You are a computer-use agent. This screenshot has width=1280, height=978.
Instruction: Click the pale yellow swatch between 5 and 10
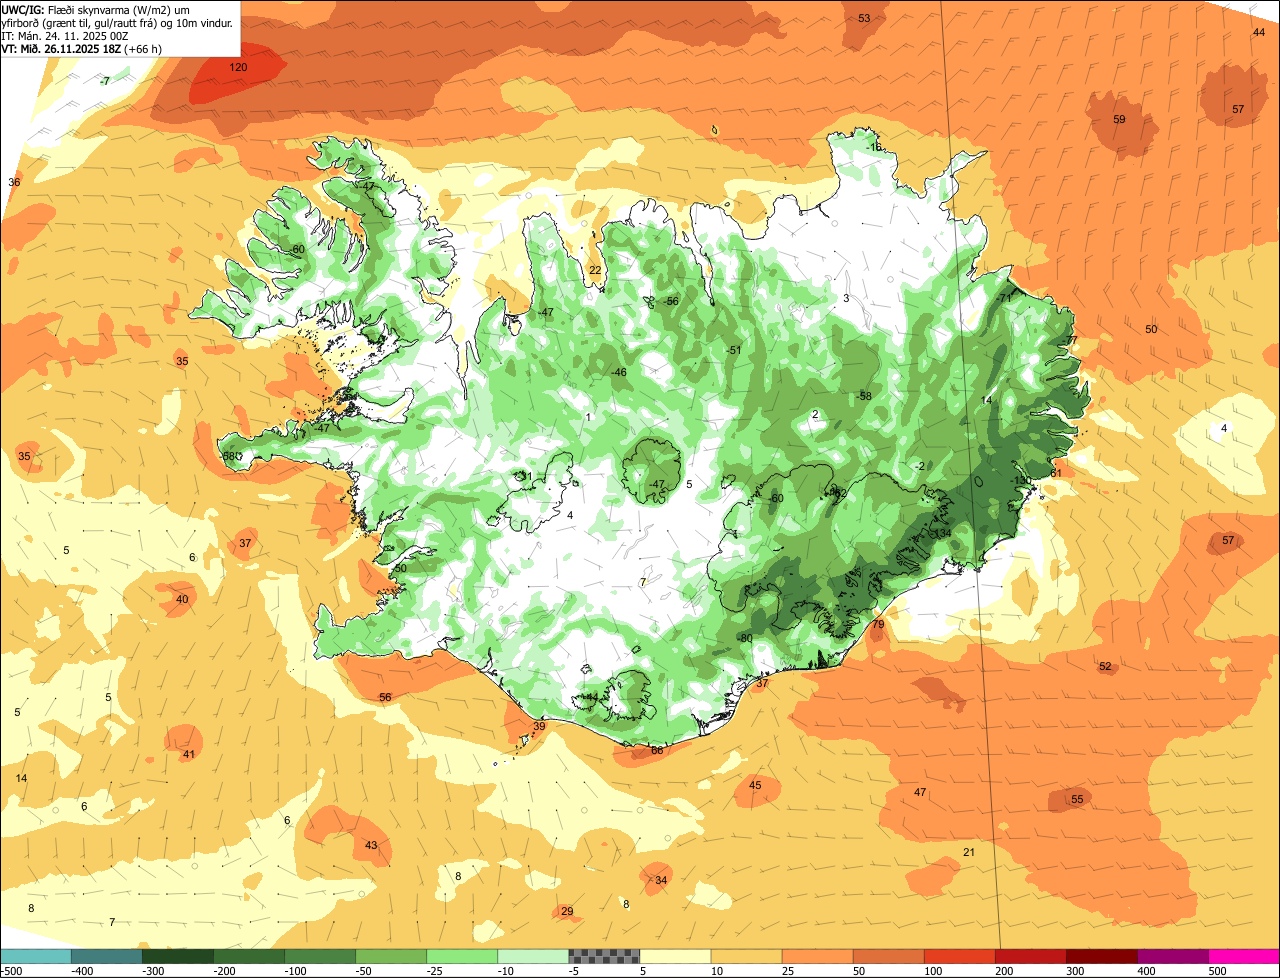pyautogui.click(x=674, y=956)
